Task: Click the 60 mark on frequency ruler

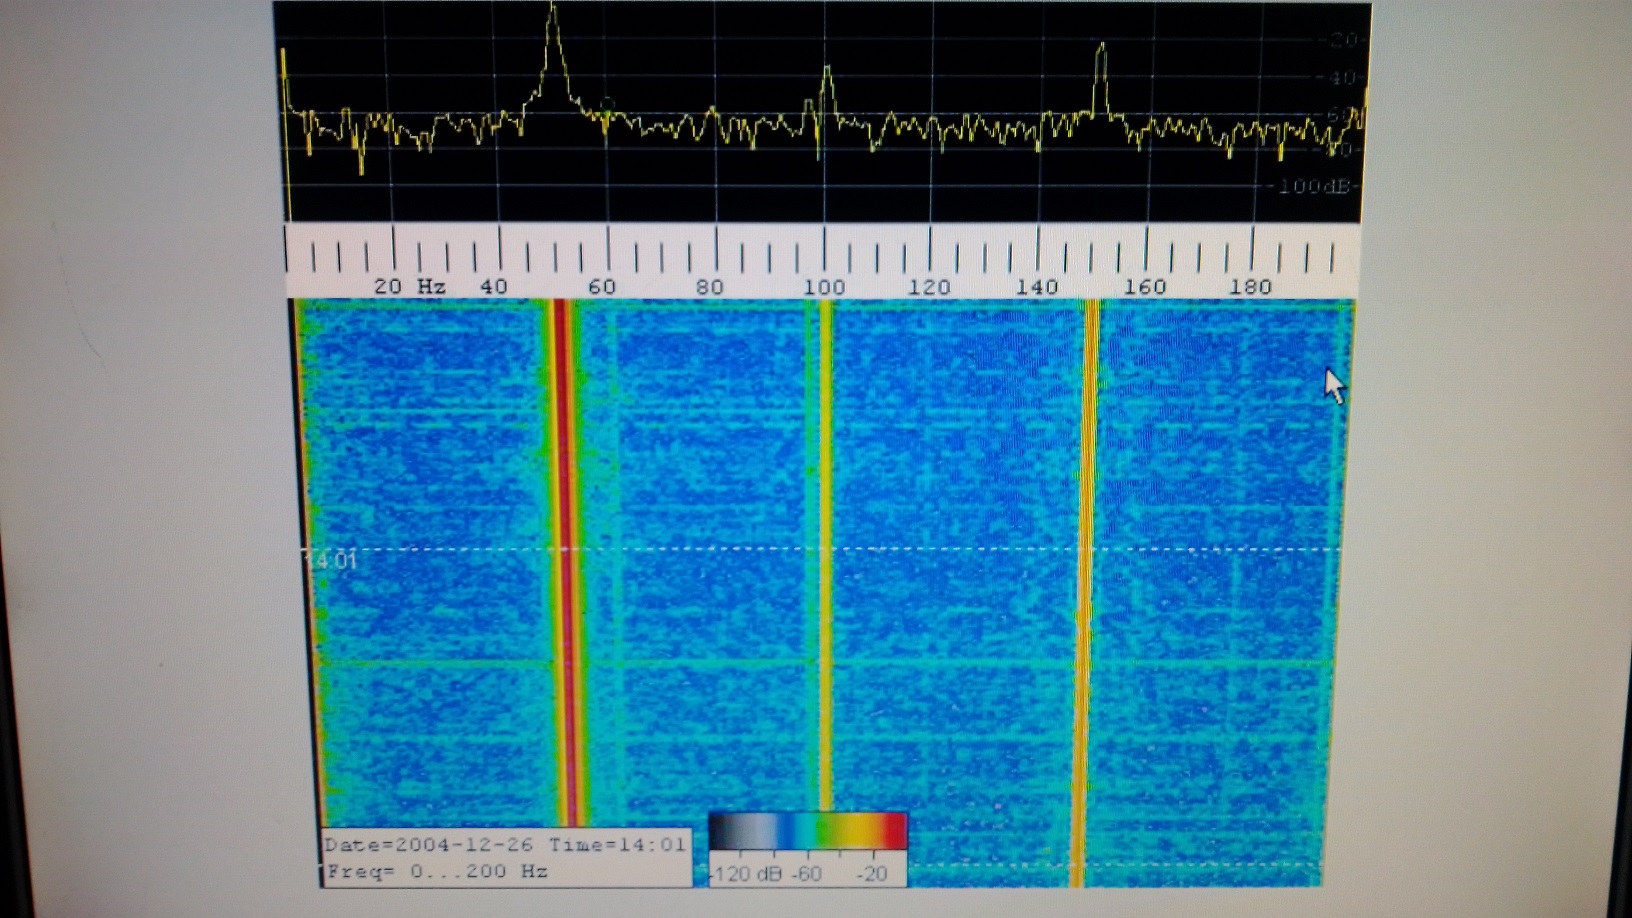Action: click(x=602, y=286)
